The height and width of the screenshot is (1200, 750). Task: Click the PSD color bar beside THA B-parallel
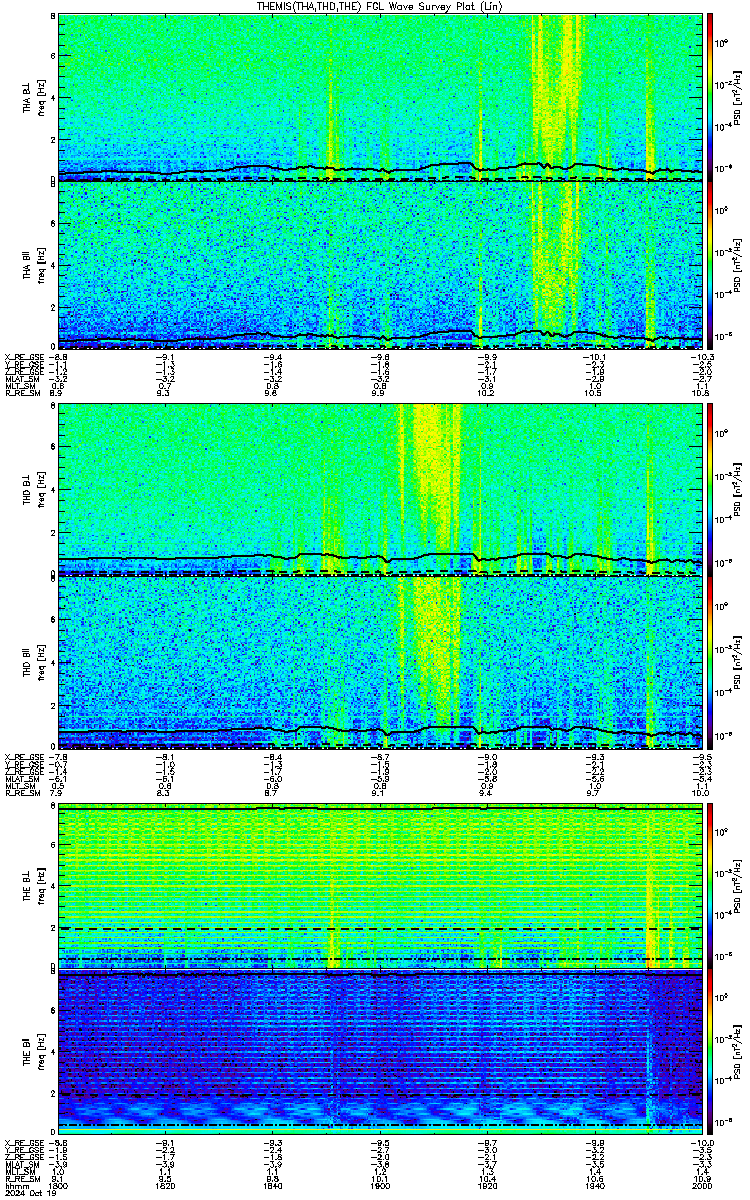click(x=710, y=264)
